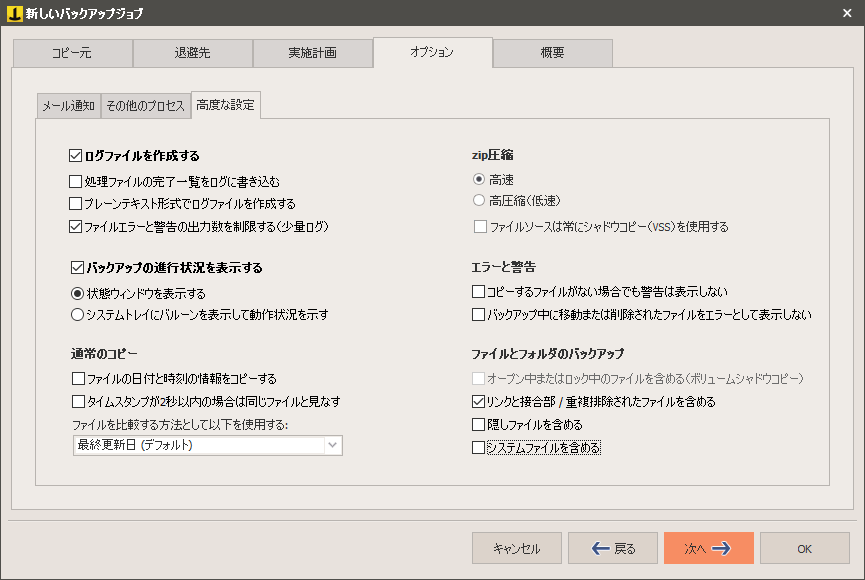
Task: Switch to the コピー元 tab
Action: [x=72, y=53]
